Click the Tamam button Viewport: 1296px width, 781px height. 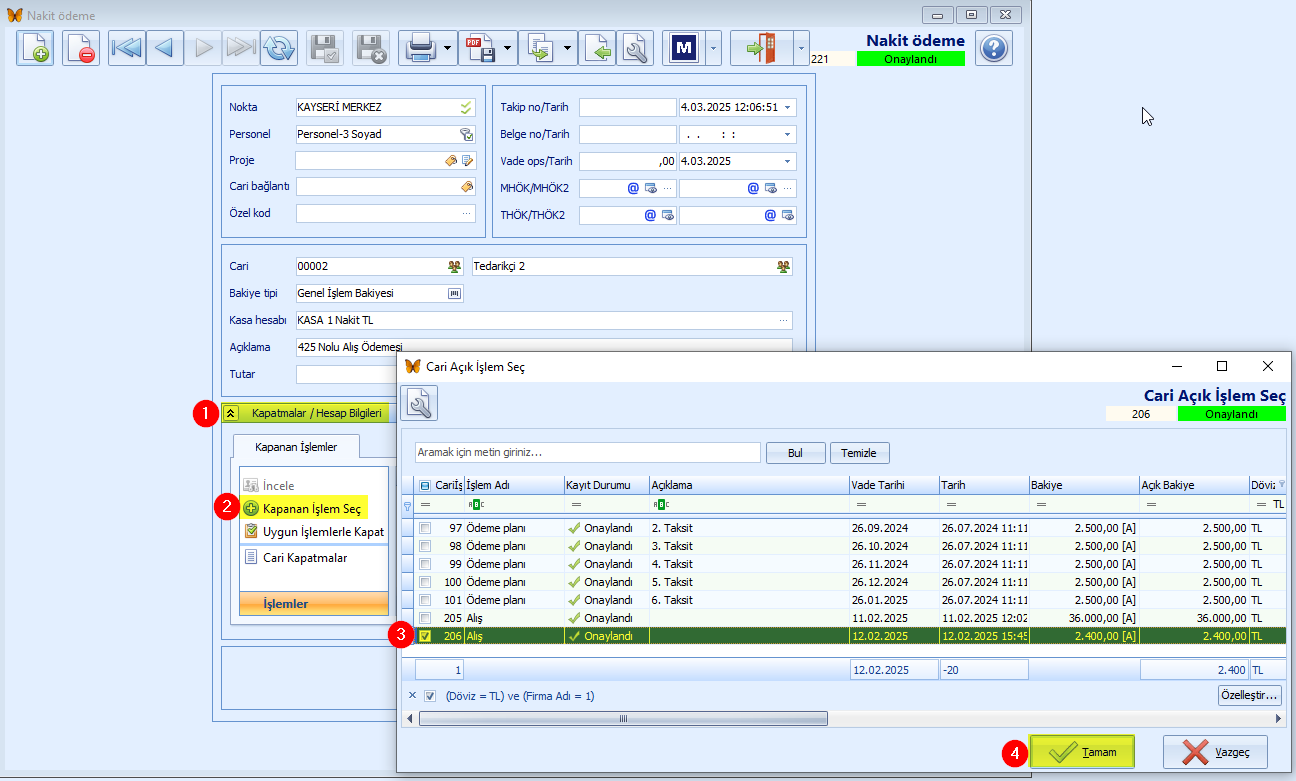tap(1083, 752)
